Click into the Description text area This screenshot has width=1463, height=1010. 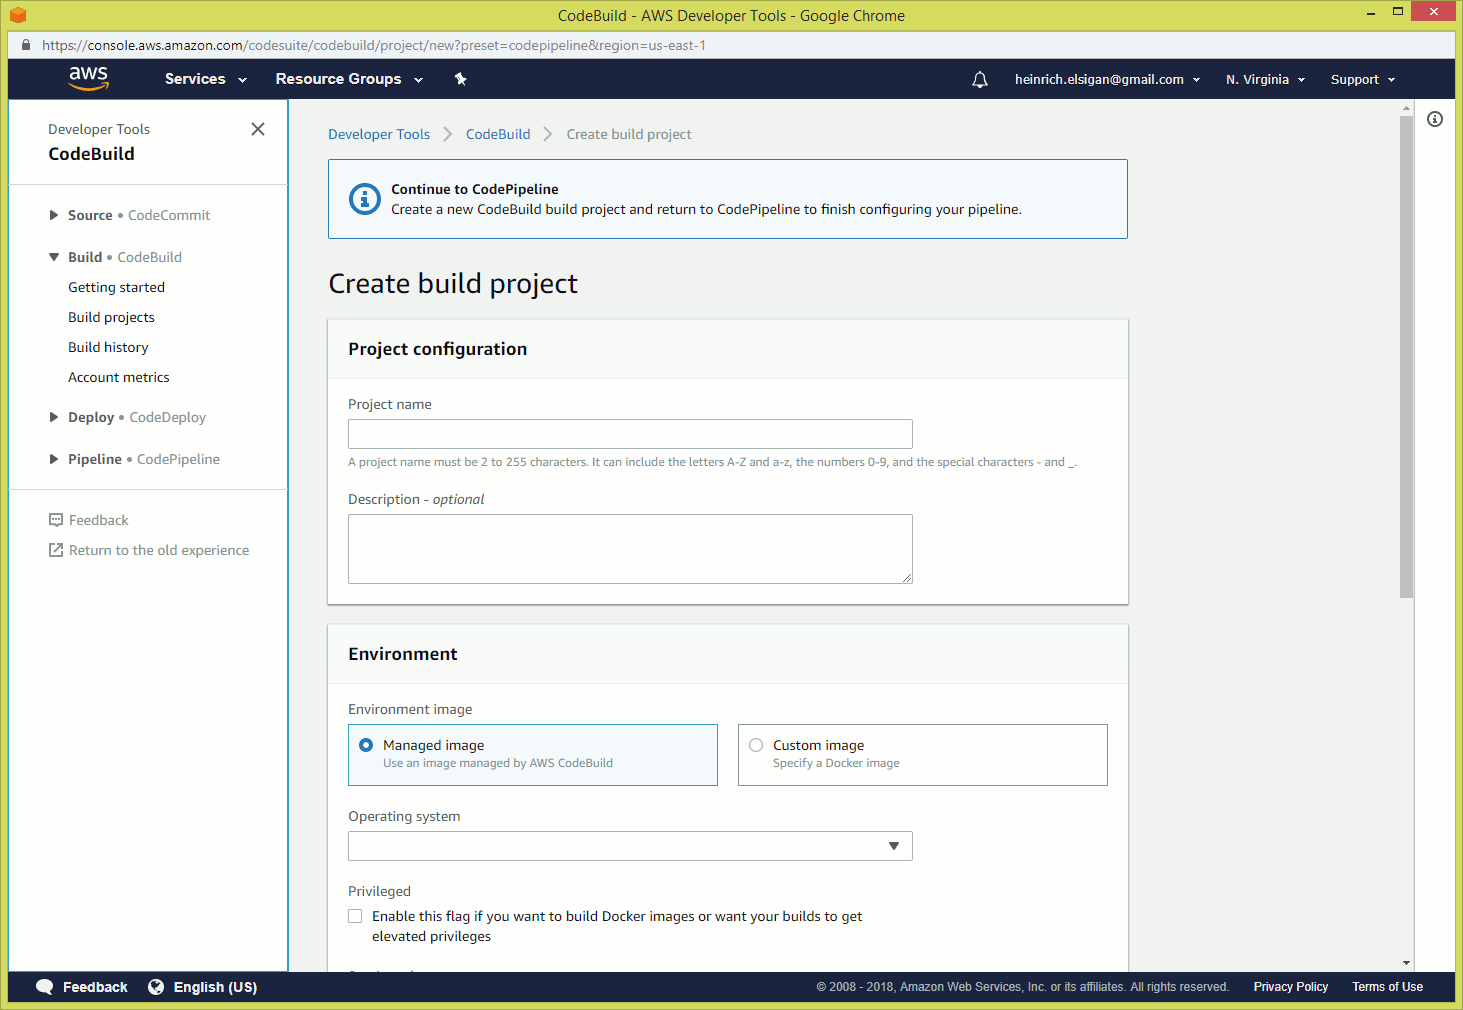tap(630, 549)
